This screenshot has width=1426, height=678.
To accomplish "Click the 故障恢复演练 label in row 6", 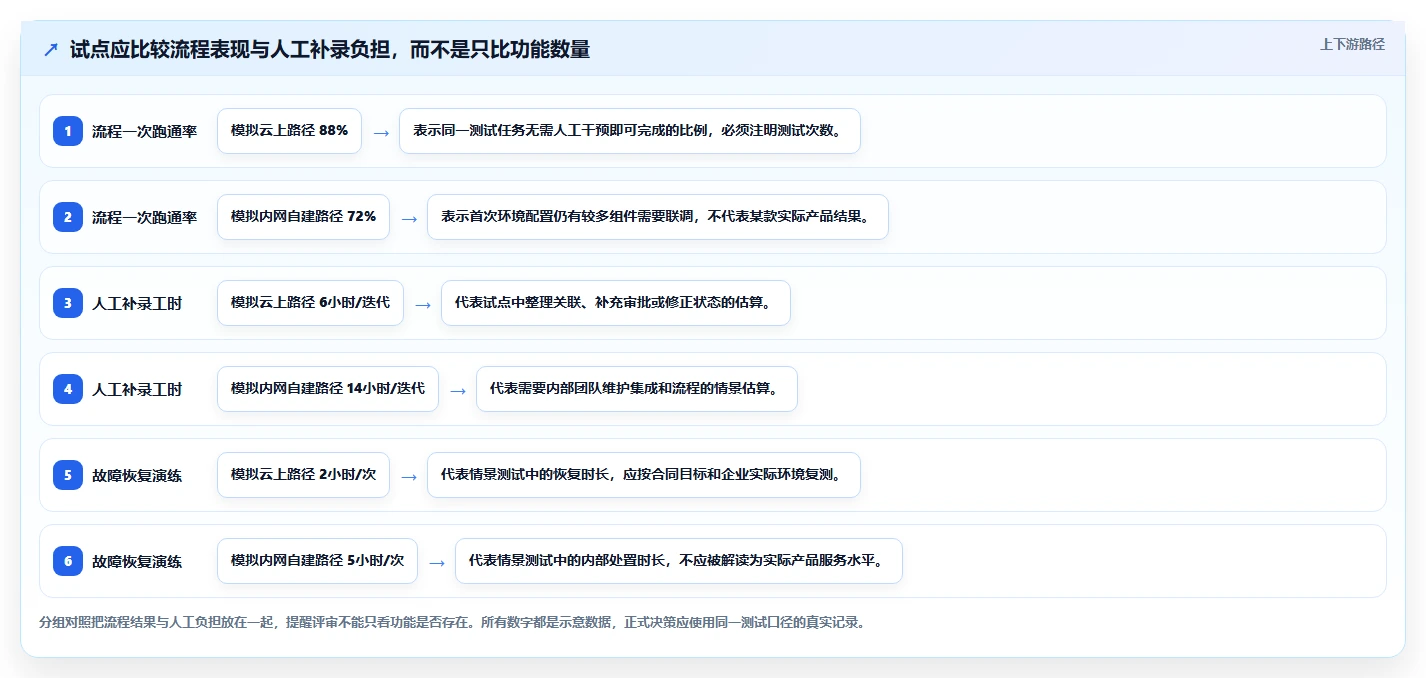I will pos(137,561).
